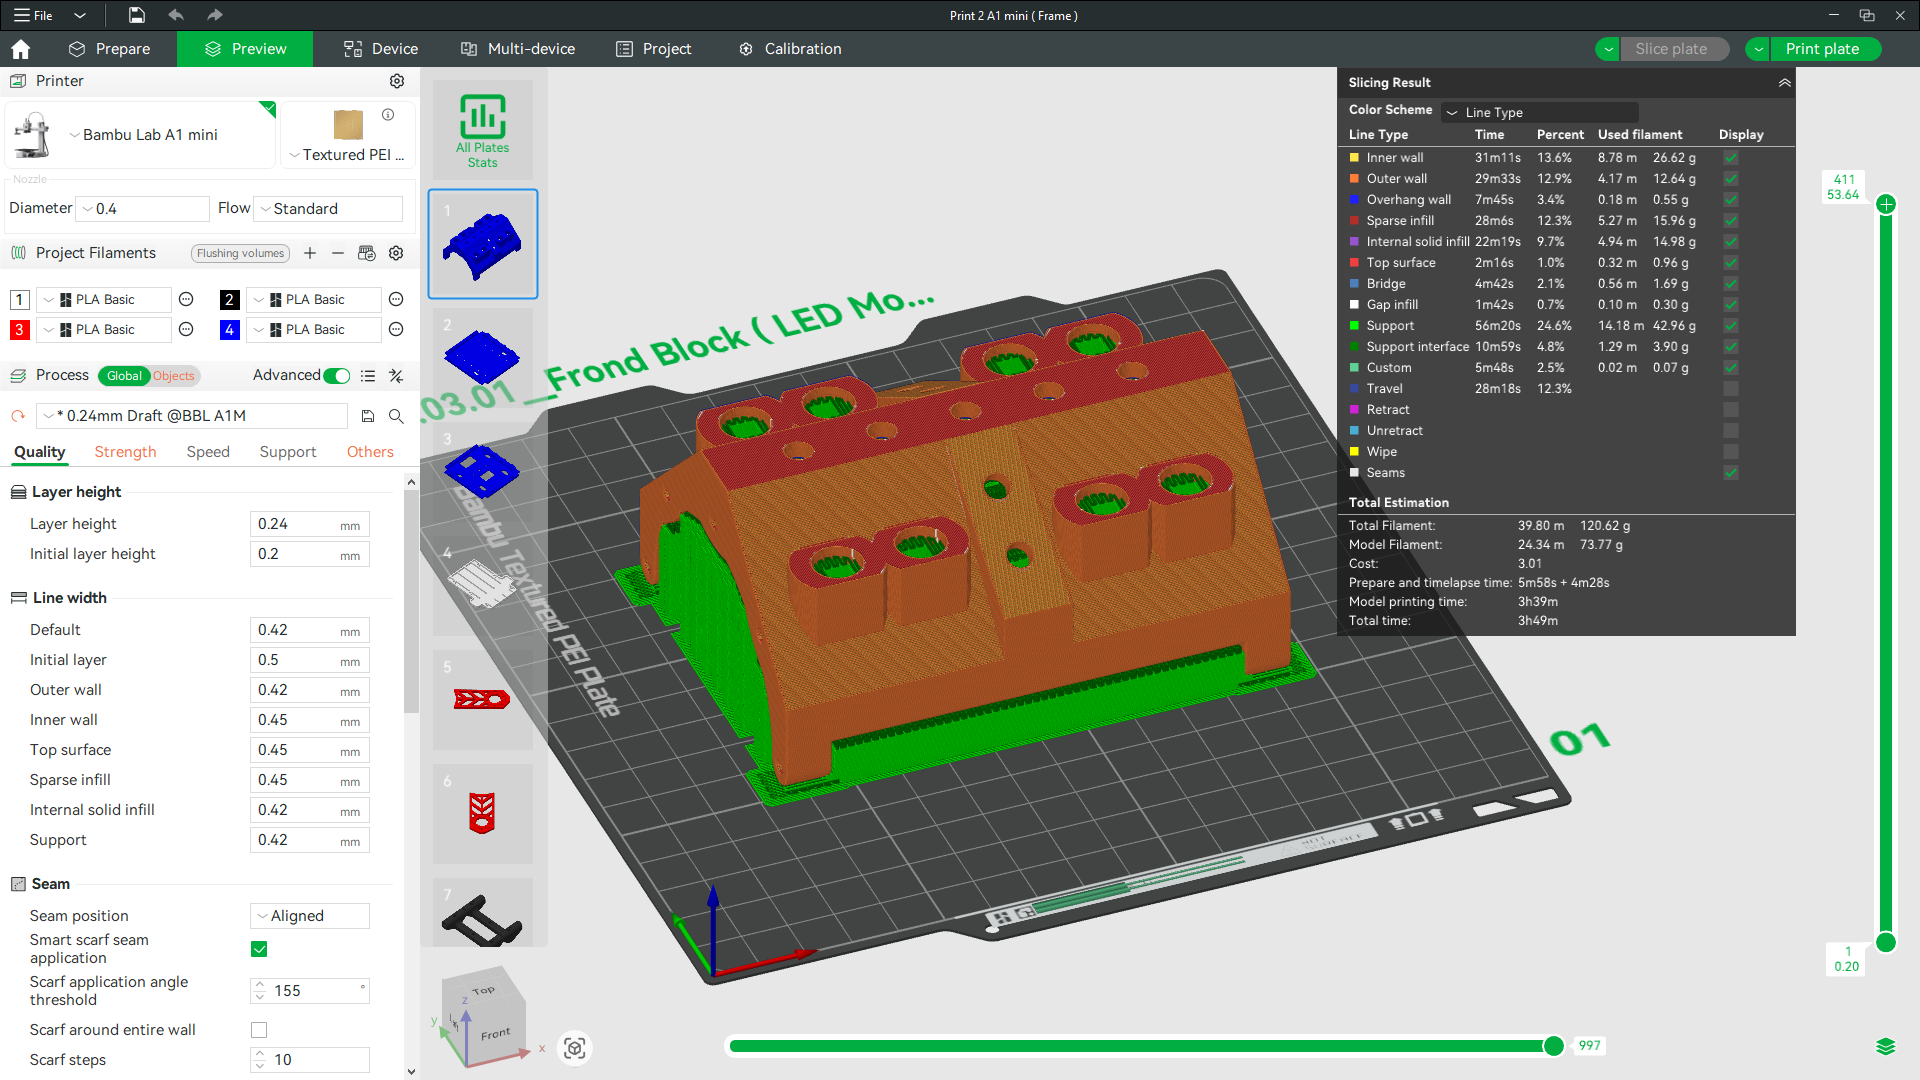This screenshot has height=1080, width=1920.
Task: Switch to the Device tab
Action: point(381,49)
